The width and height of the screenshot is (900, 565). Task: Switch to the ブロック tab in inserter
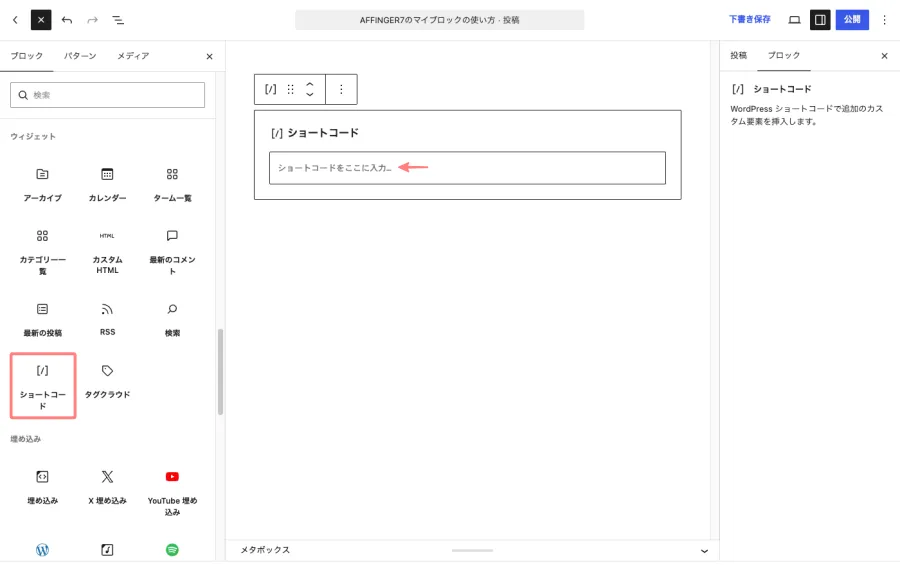pyautogui.click(x=26, y=56)
